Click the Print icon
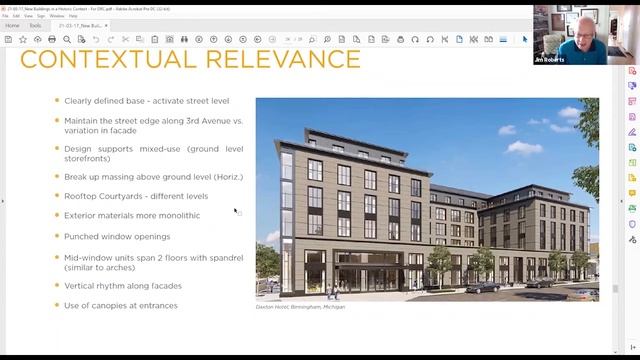Viewport: 640px width, 360px height. (52, 39)
